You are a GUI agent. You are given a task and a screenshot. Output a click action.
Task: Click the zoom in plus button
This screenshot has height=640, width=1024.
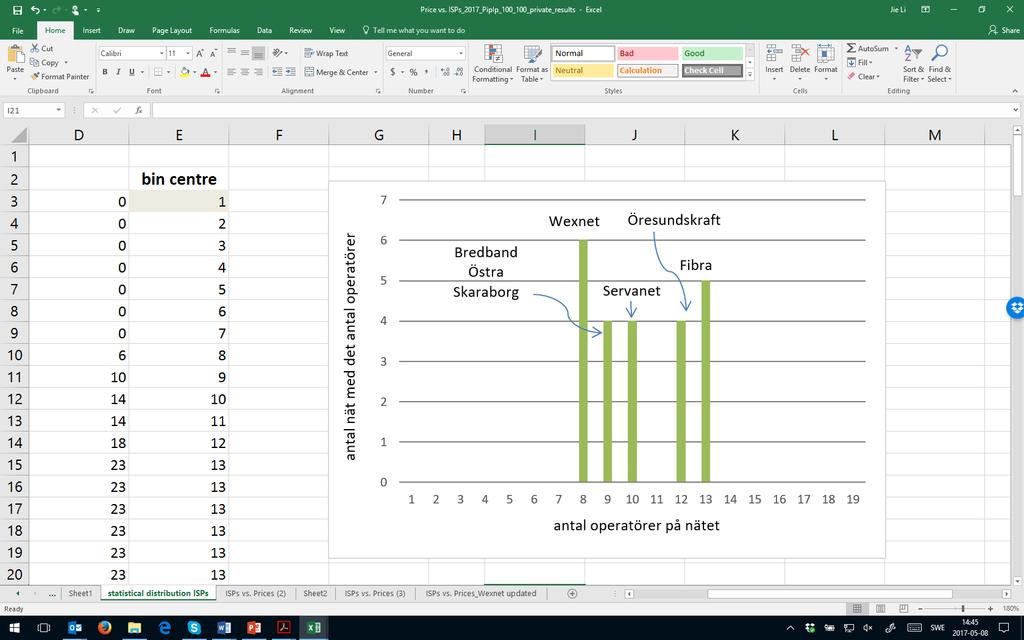click(x=990, y=608)
